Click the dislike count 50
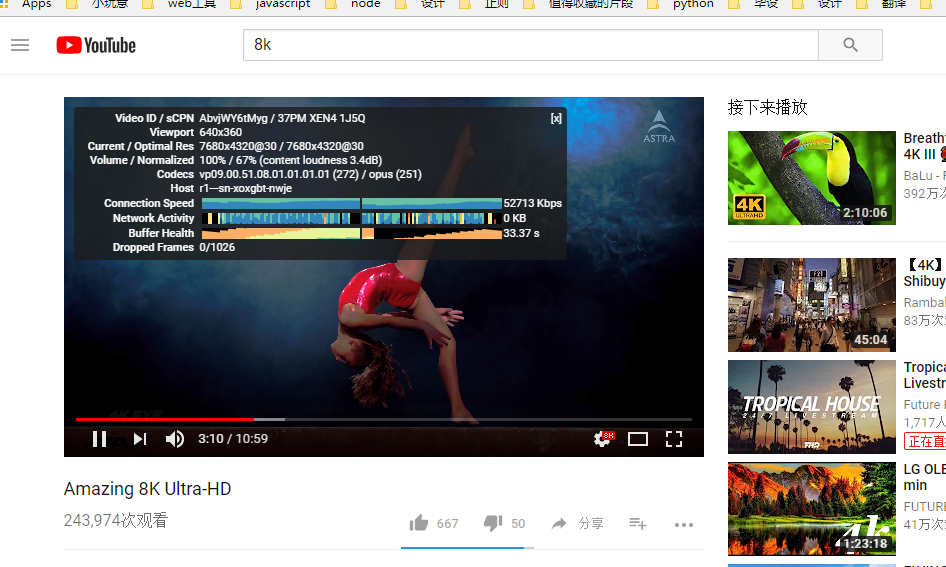This screenshot has width=946, height=567. [518, 524]
